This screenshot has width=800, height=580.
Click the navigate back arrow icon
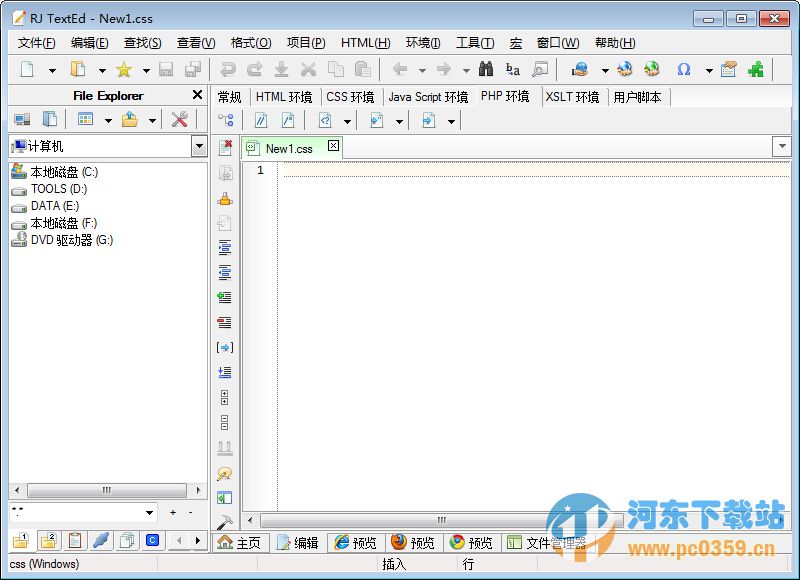(x=400, y=69)
